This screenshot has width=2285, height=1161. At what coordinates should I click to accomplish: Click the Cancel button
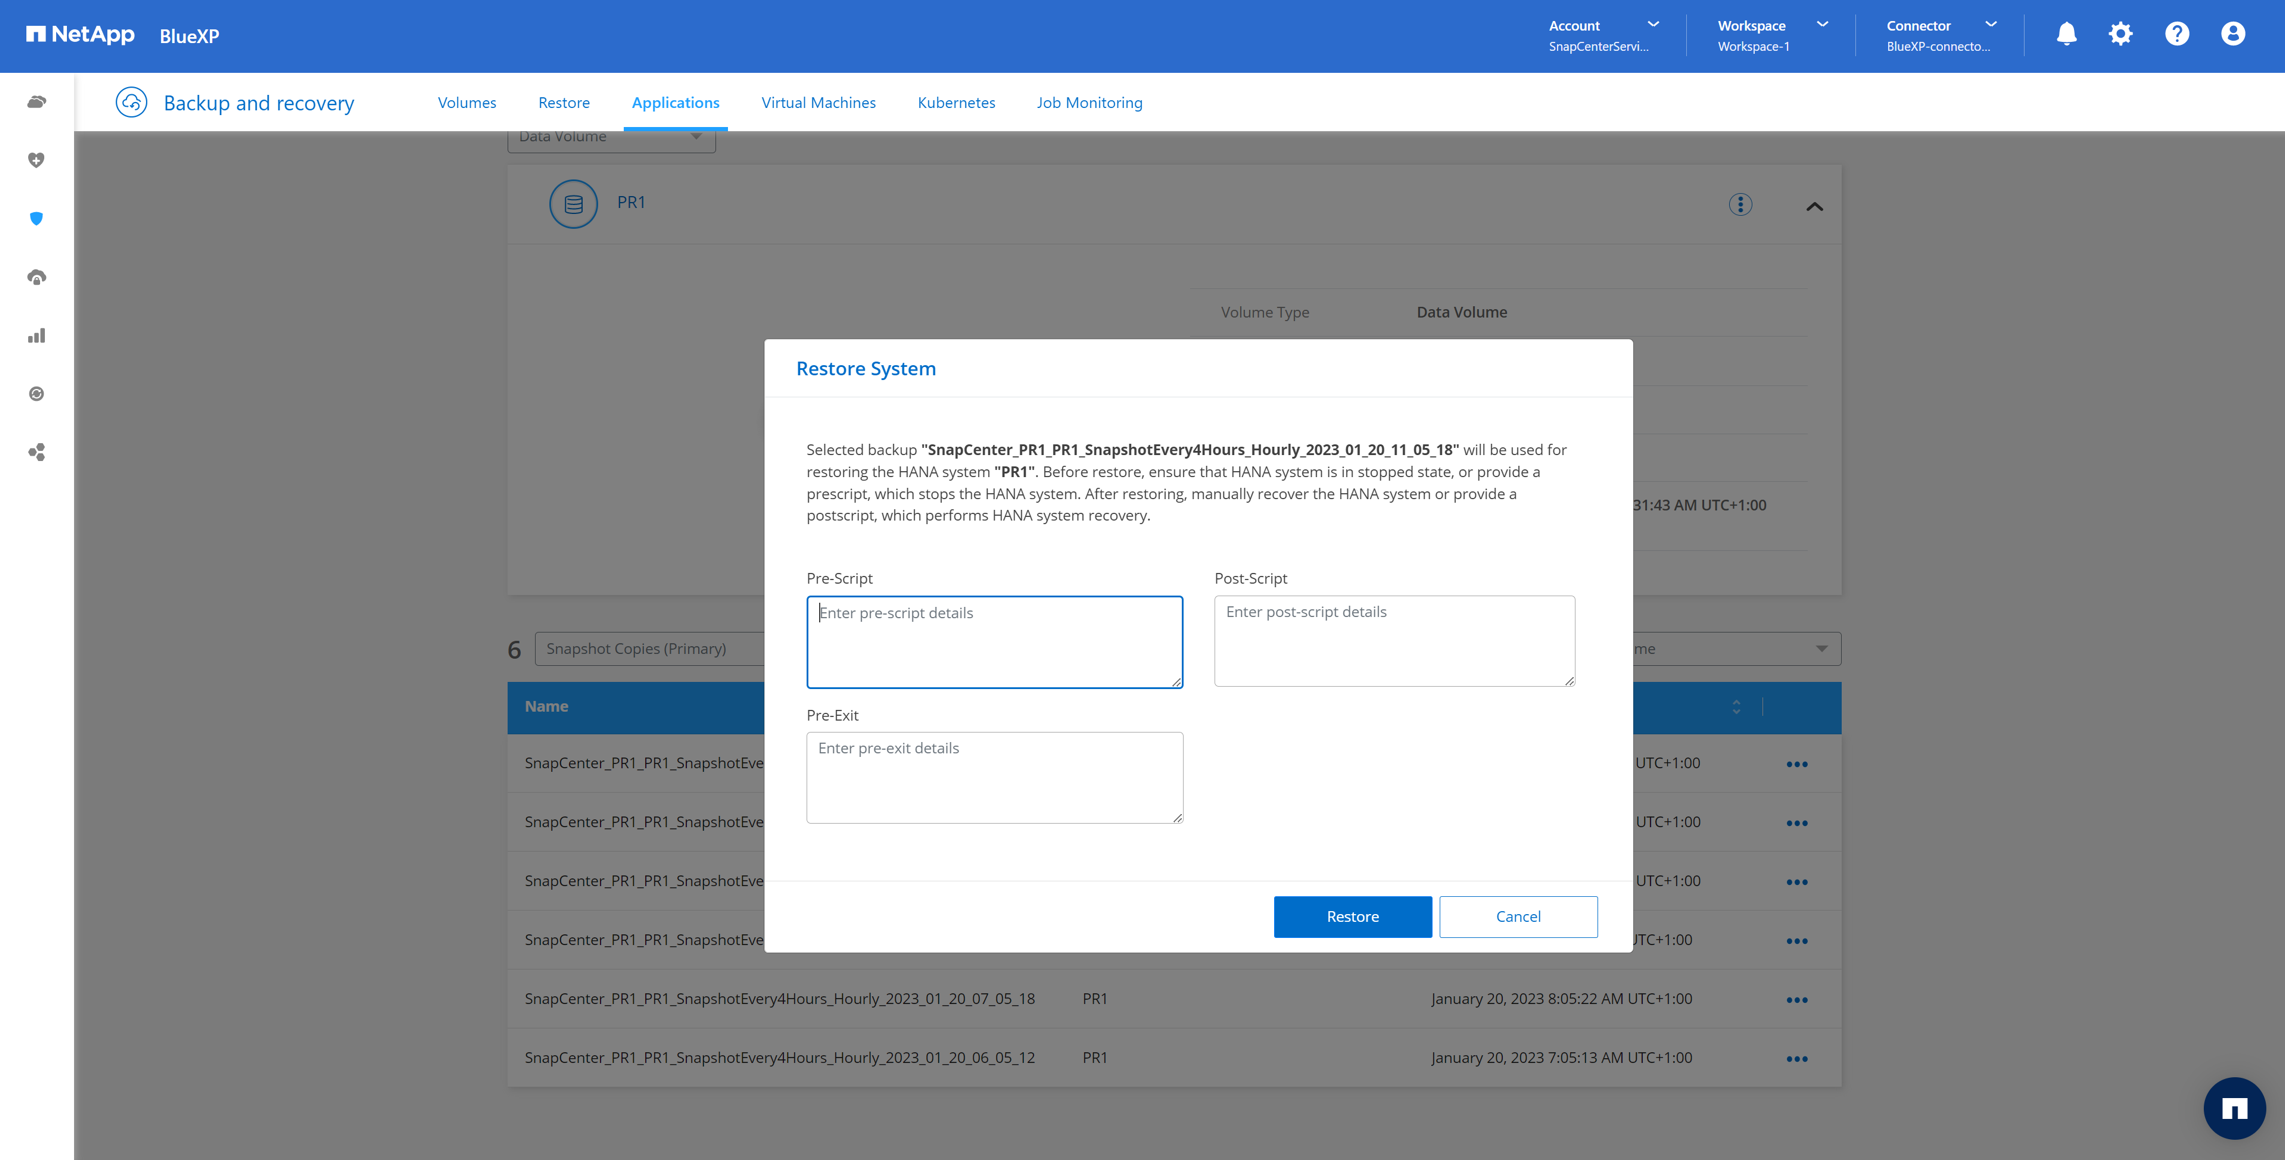point(1517,916)
